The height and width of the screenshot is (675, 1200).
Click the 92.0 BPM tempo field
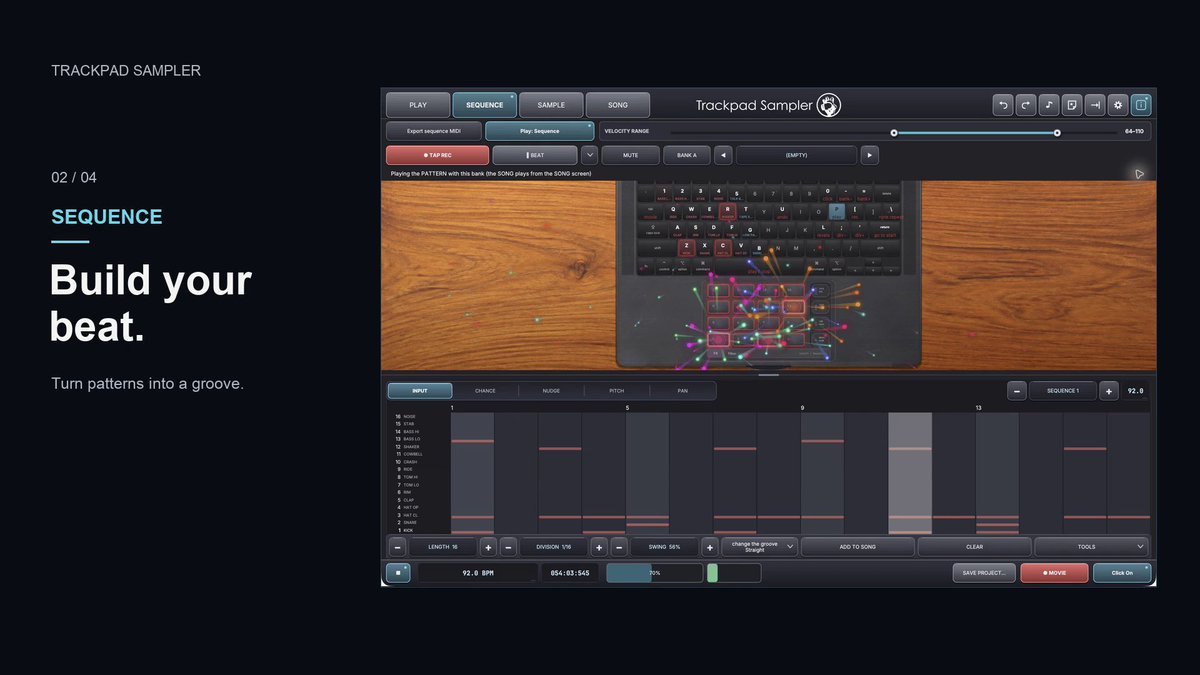point(478,573)
